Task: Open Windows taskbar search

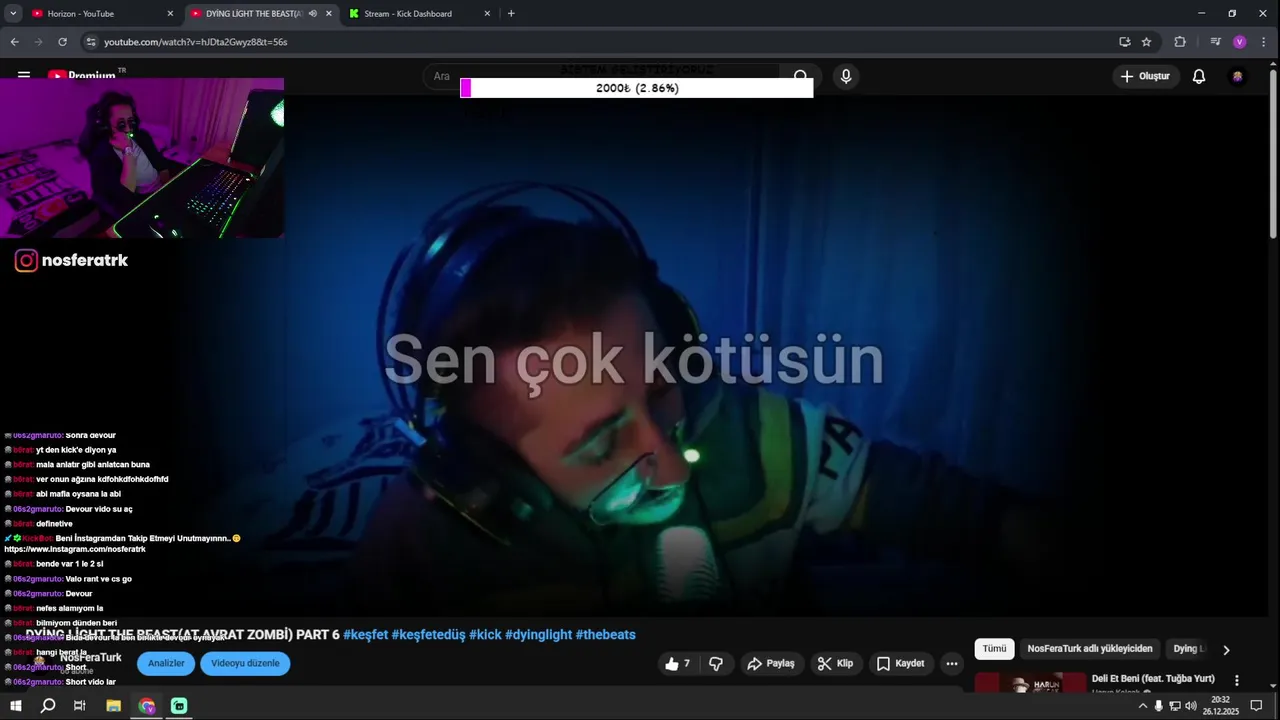Action: (47, 706)
